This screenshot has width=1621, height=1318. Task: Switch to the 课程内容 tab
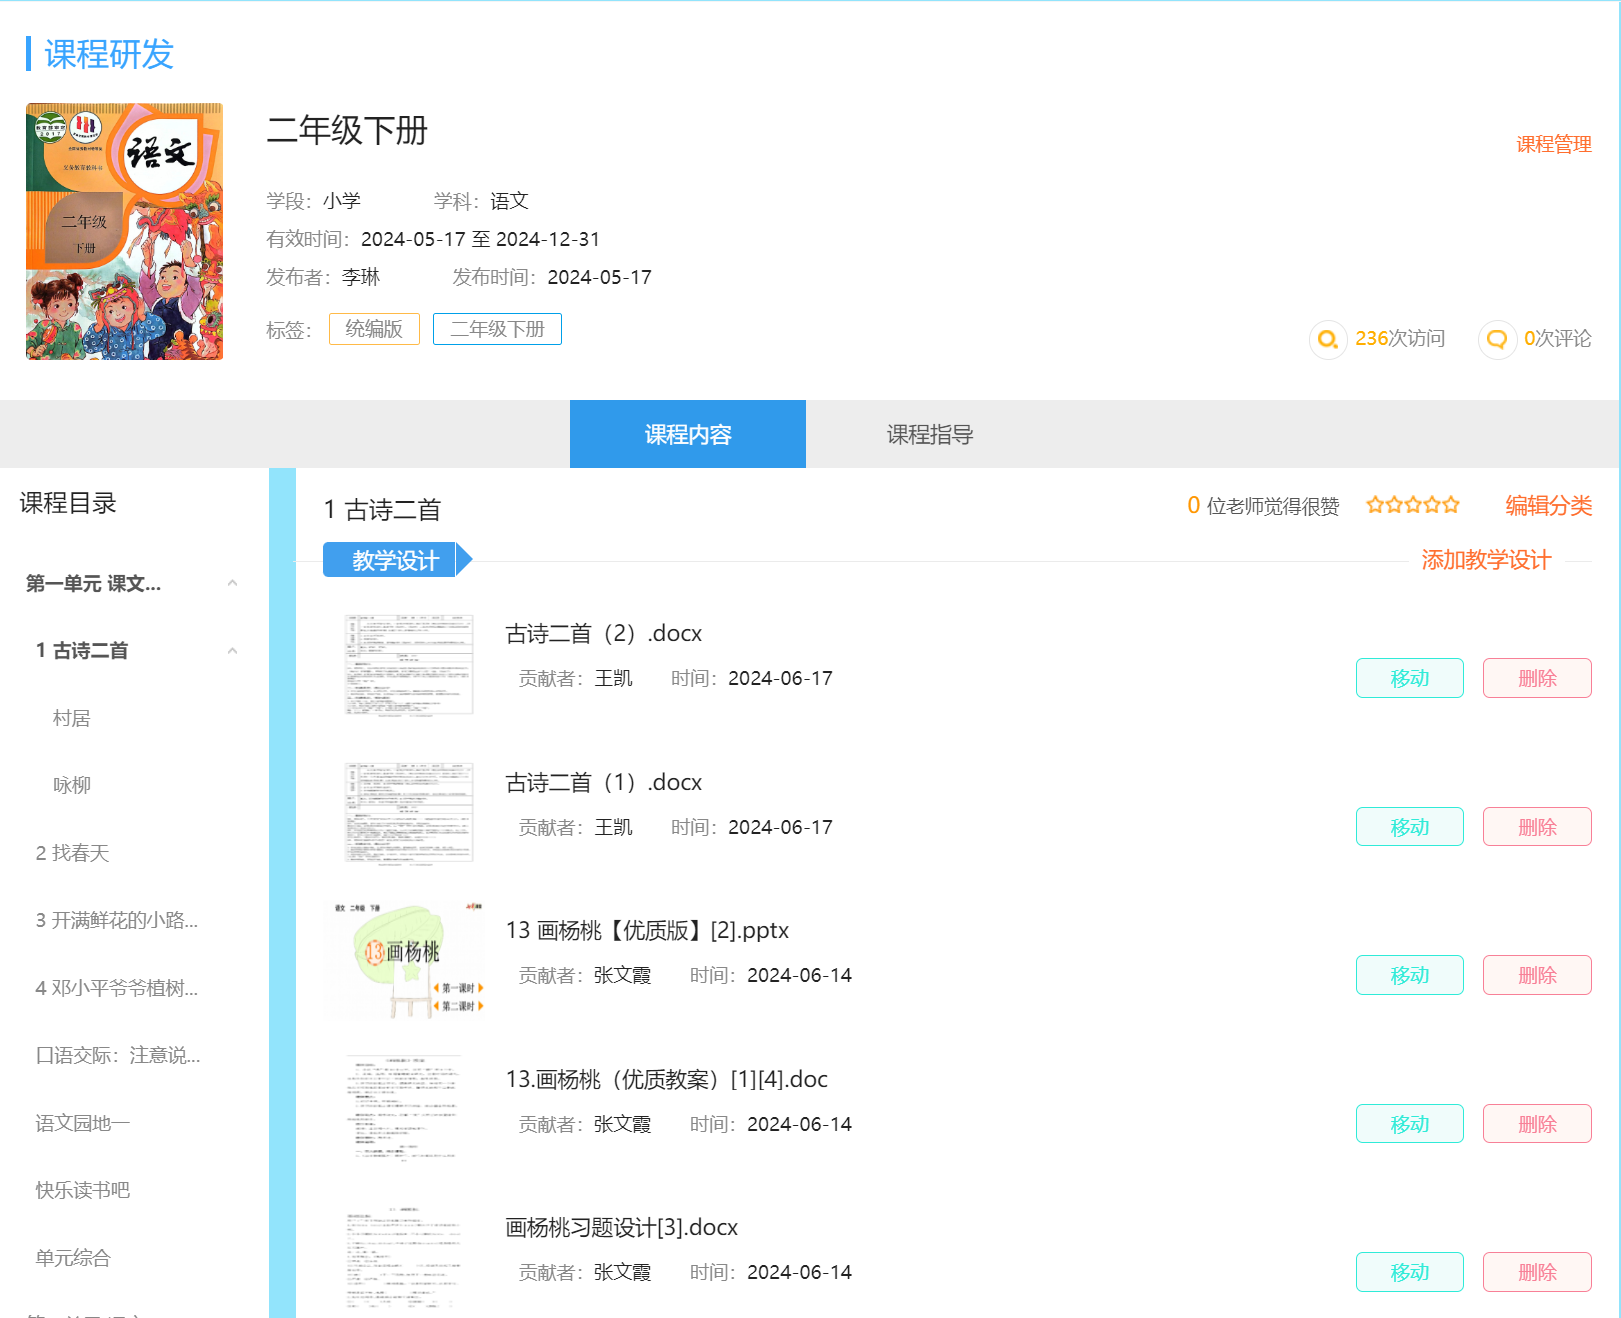(688, 434)
